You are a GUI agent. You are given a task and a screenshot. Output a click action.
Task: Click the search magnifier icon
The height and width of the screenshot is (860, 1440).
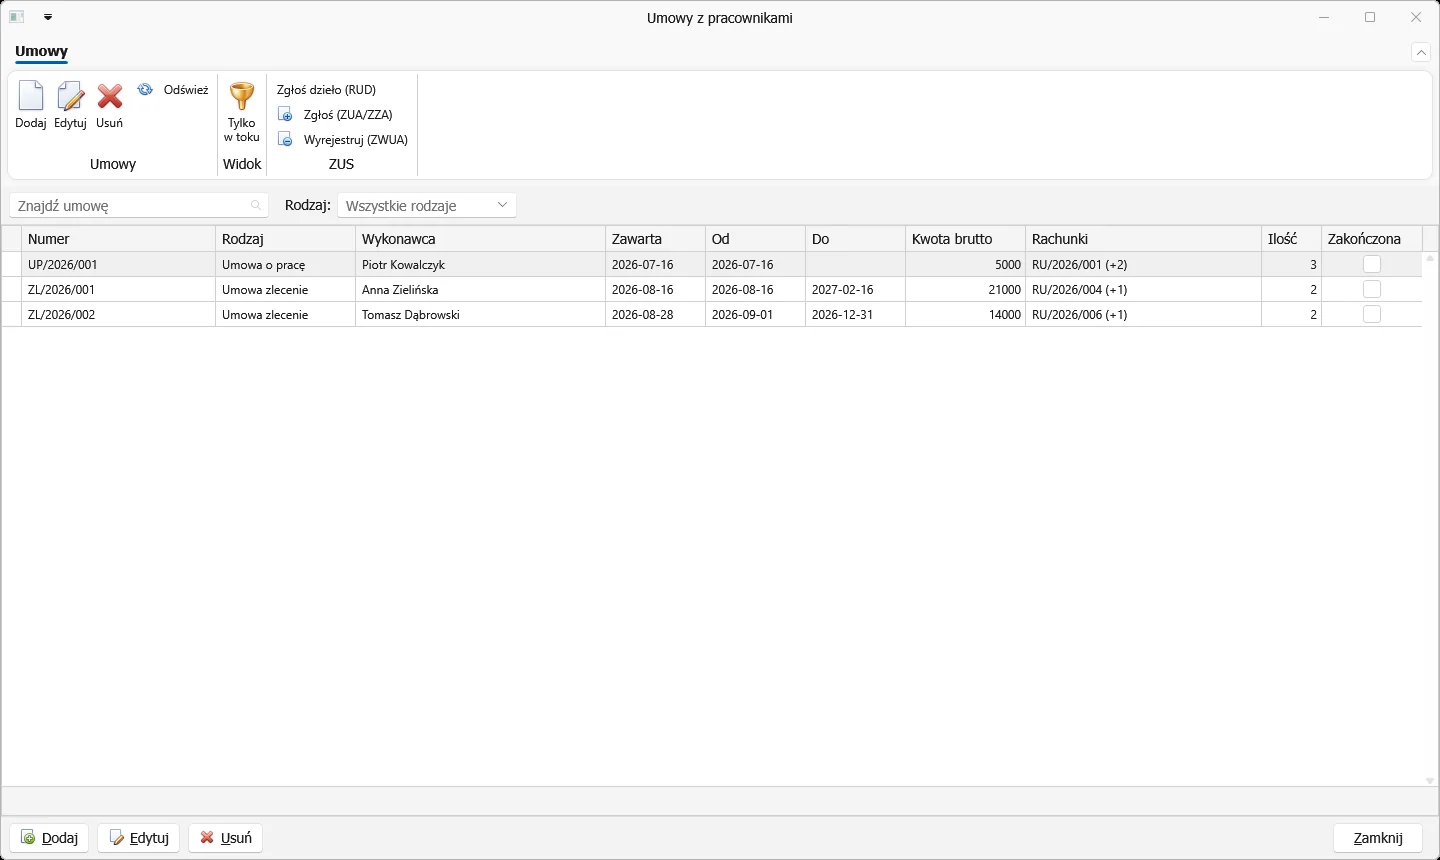[x=256, y=206]
